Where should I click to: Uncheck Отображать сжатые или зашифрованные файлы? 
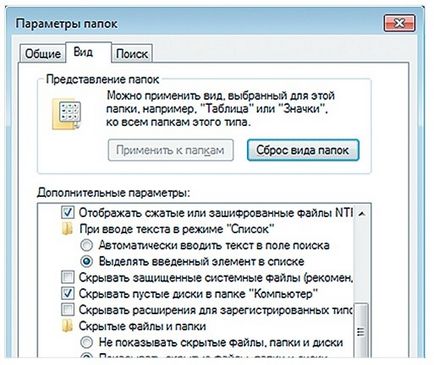(68, 213)
